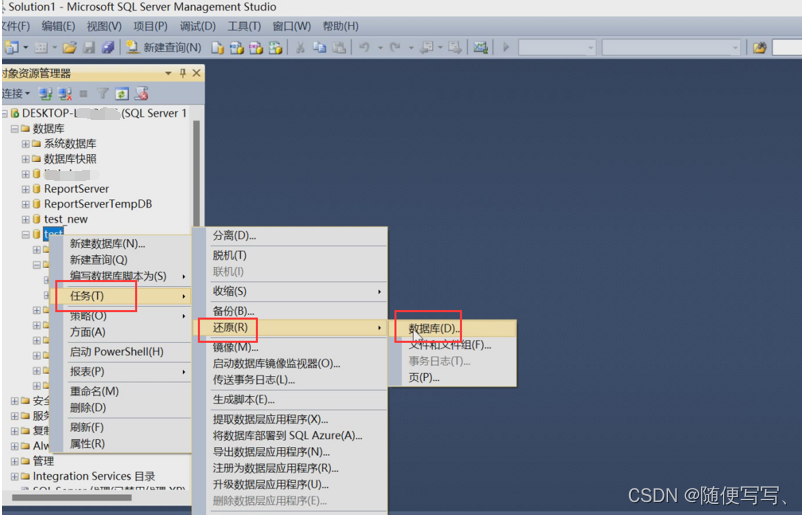Click the Object Explorer horizontal scrollbar
Viewport: 802px width, 515px height.
click(x=72, y=498)
